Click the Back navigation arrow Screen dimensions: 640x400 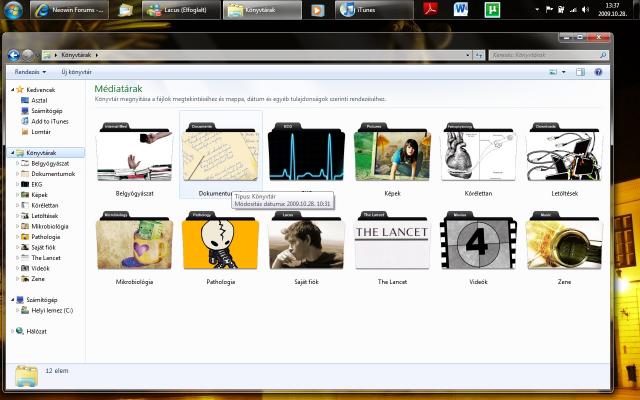click(13, 55)
